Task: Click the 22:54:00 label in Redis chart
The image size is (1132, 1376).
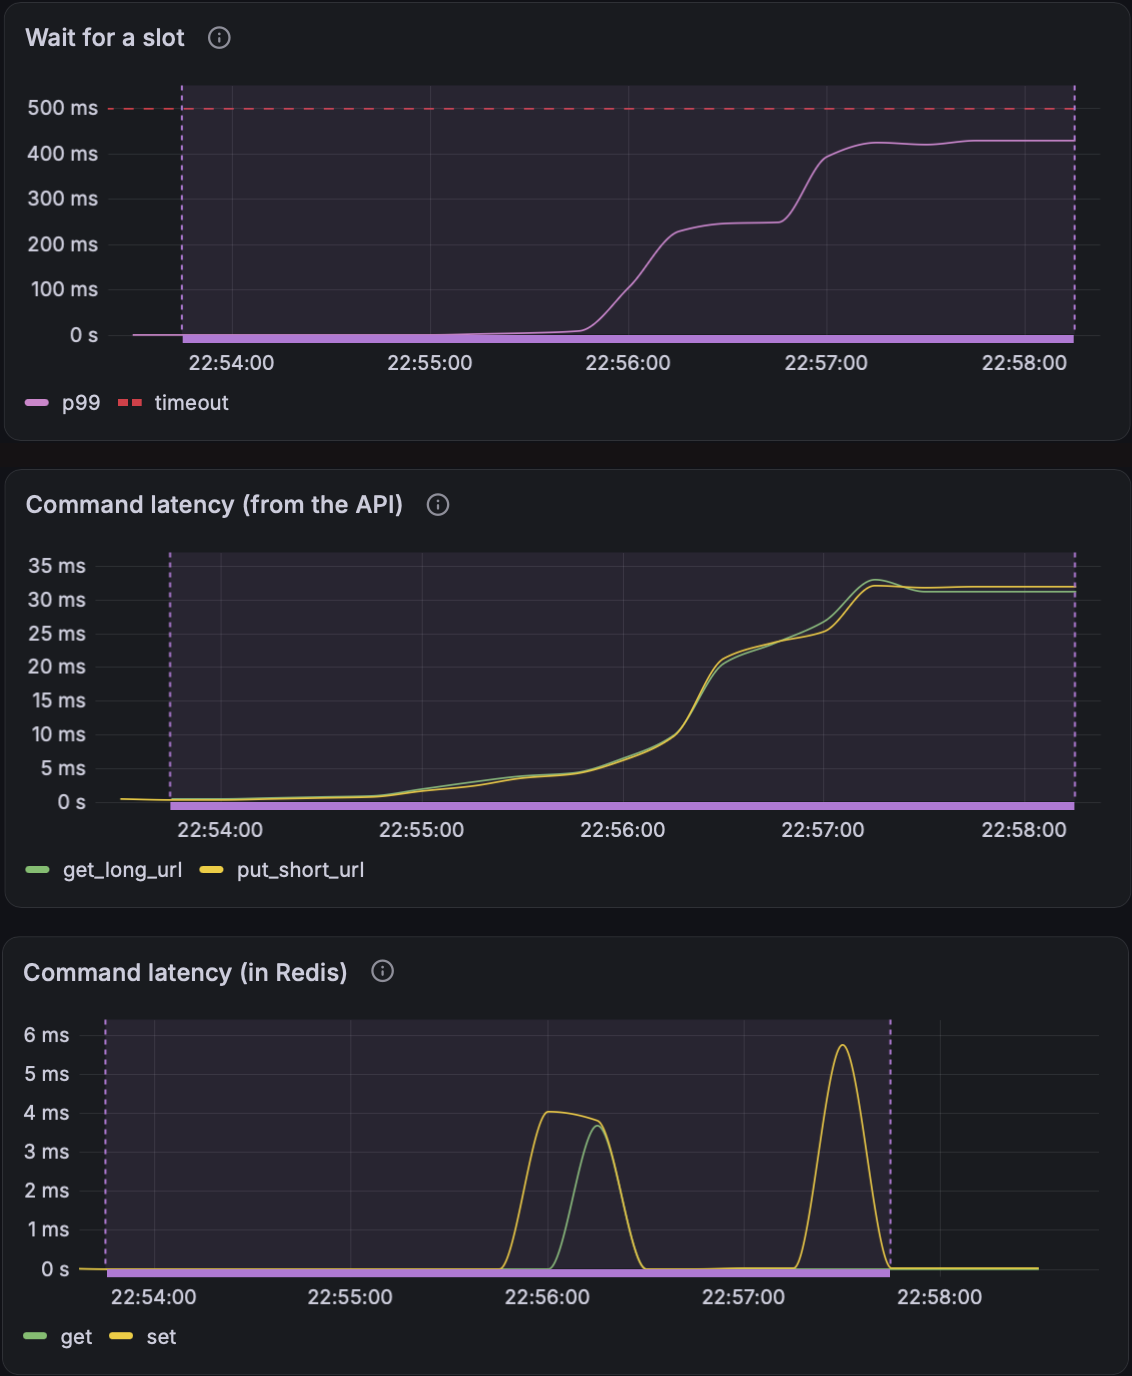Action: 153,1297
